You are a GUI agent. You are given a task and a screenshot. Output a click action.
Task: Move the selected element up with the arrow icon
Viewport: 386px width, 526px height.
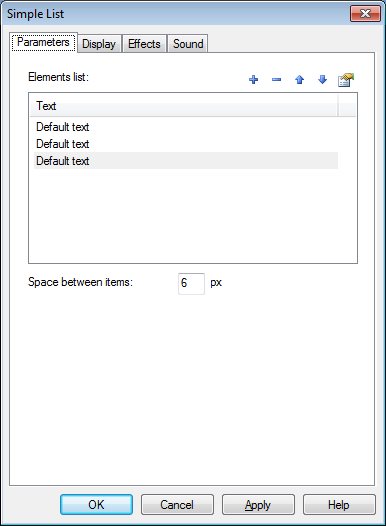[299, 80]
